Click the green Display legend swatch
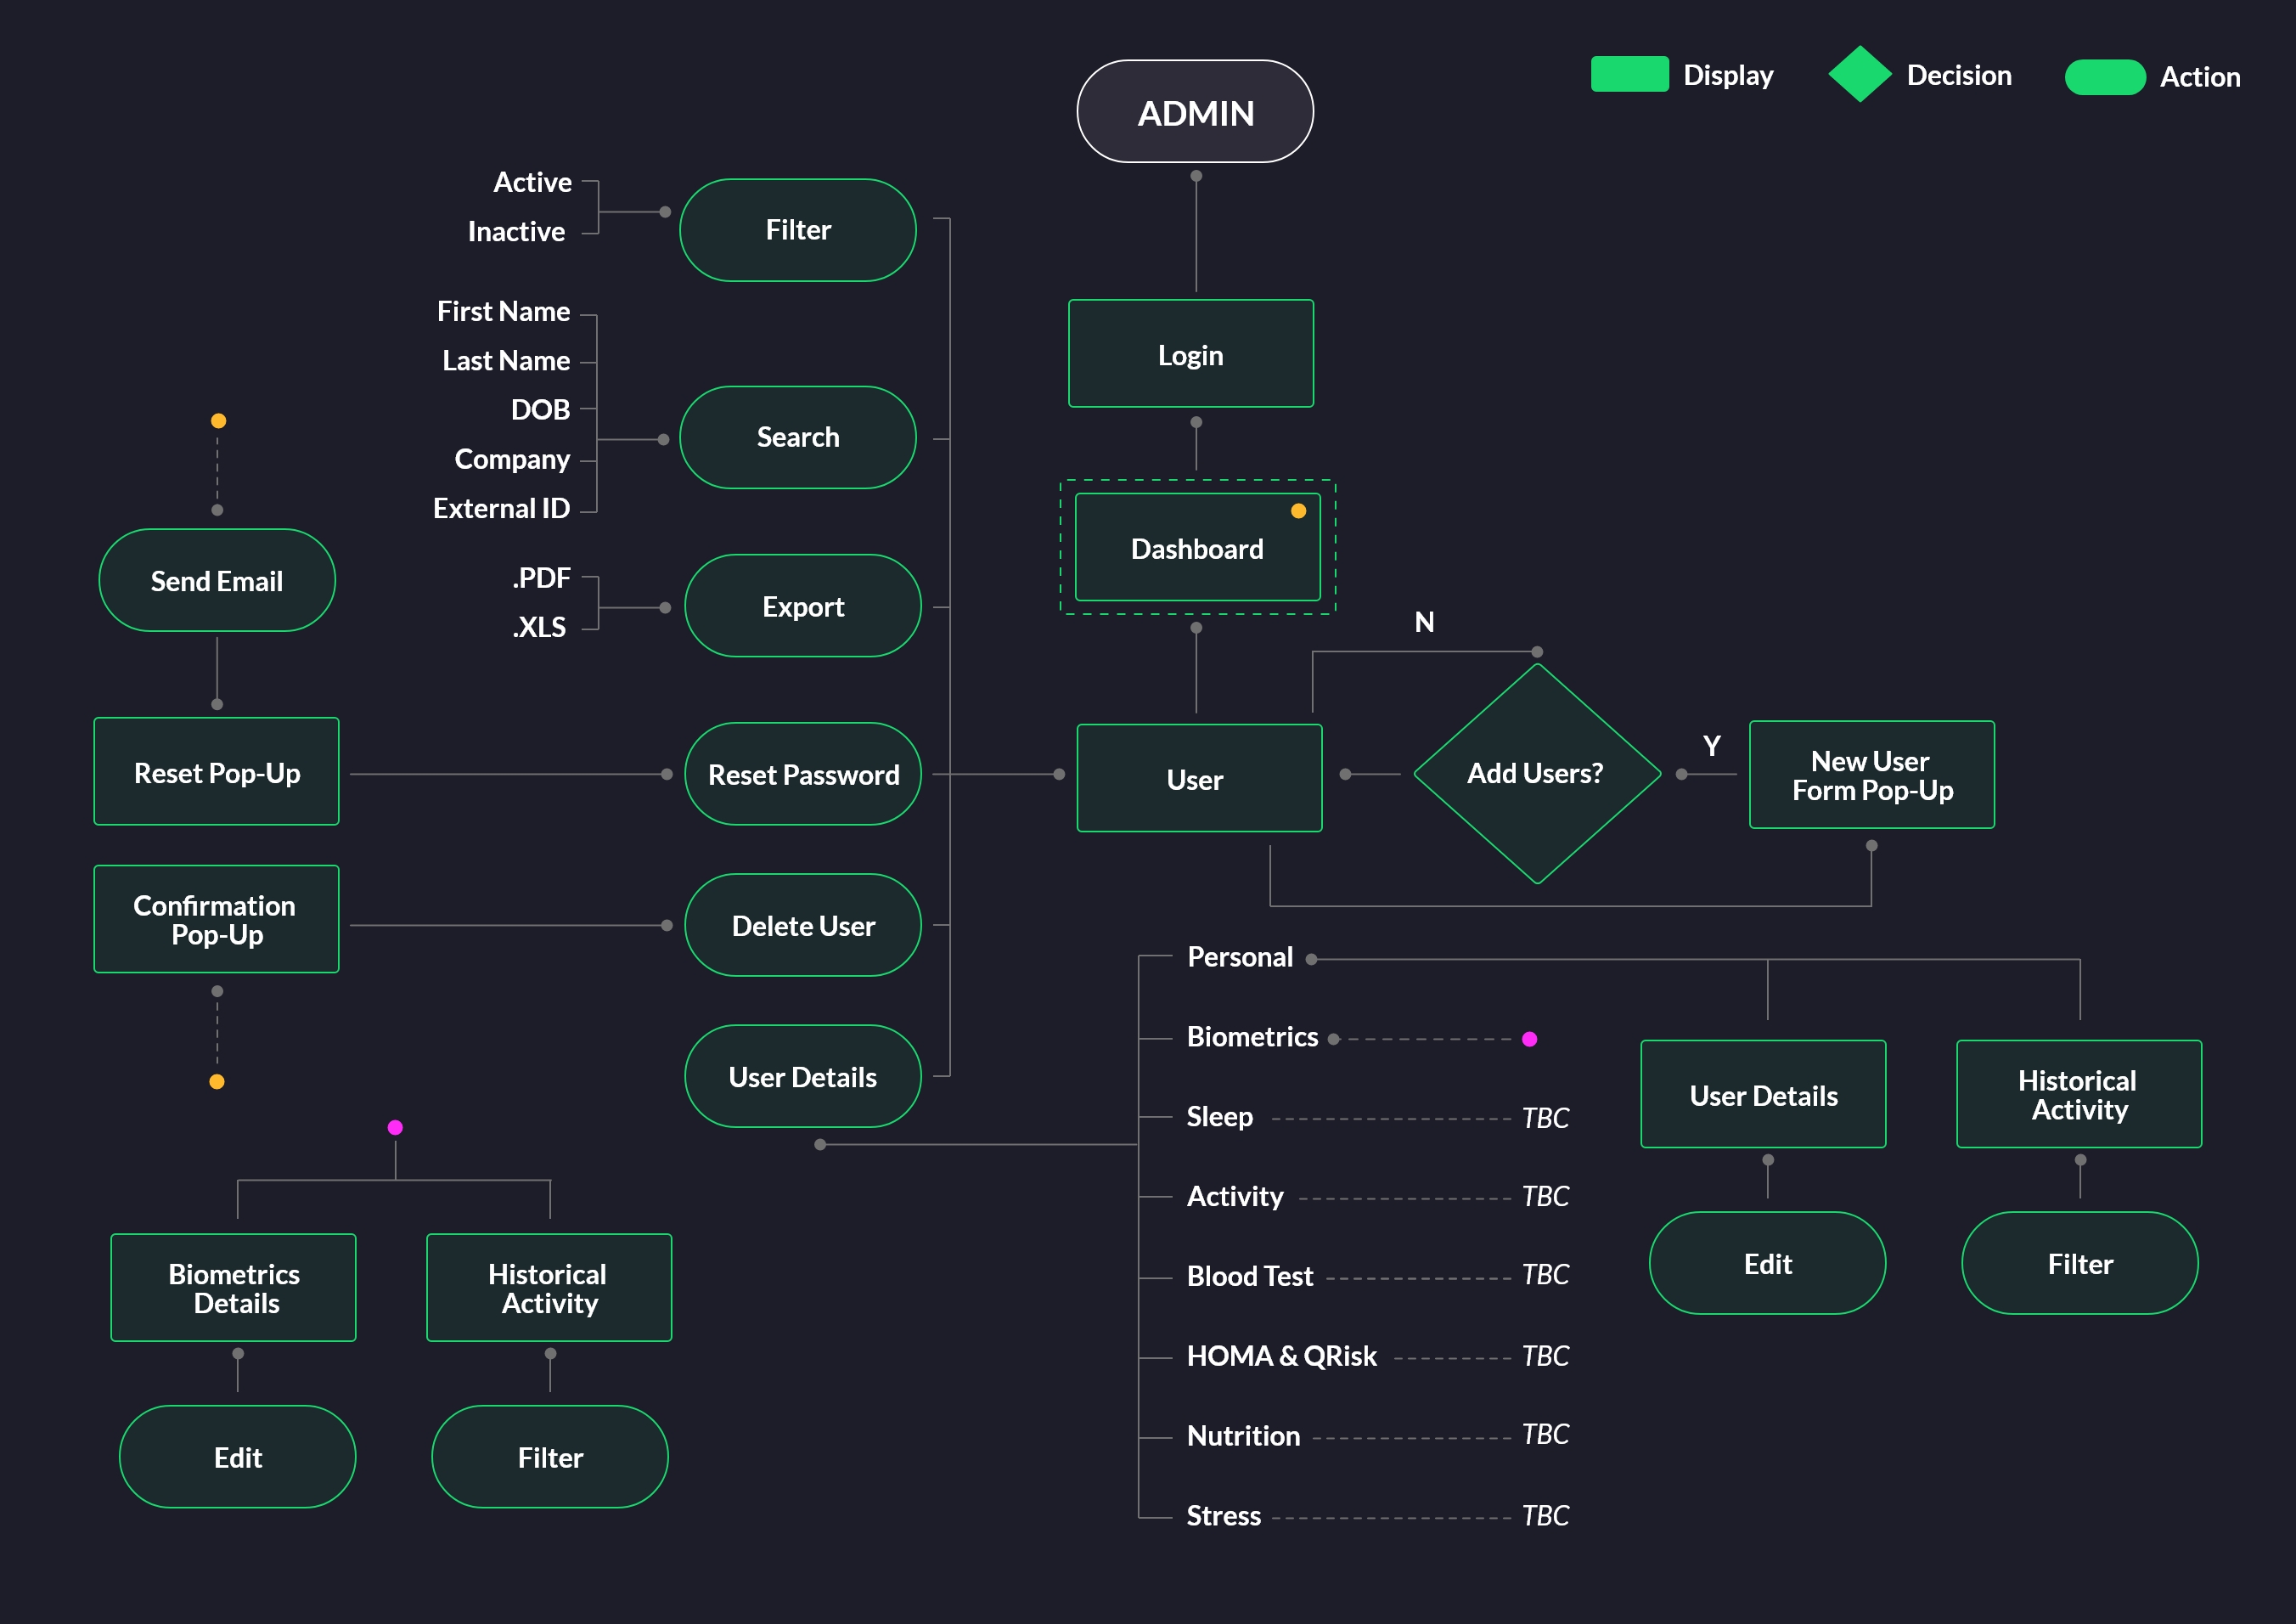This screenshot has height=1624, width=2296. coord(1629,75)
